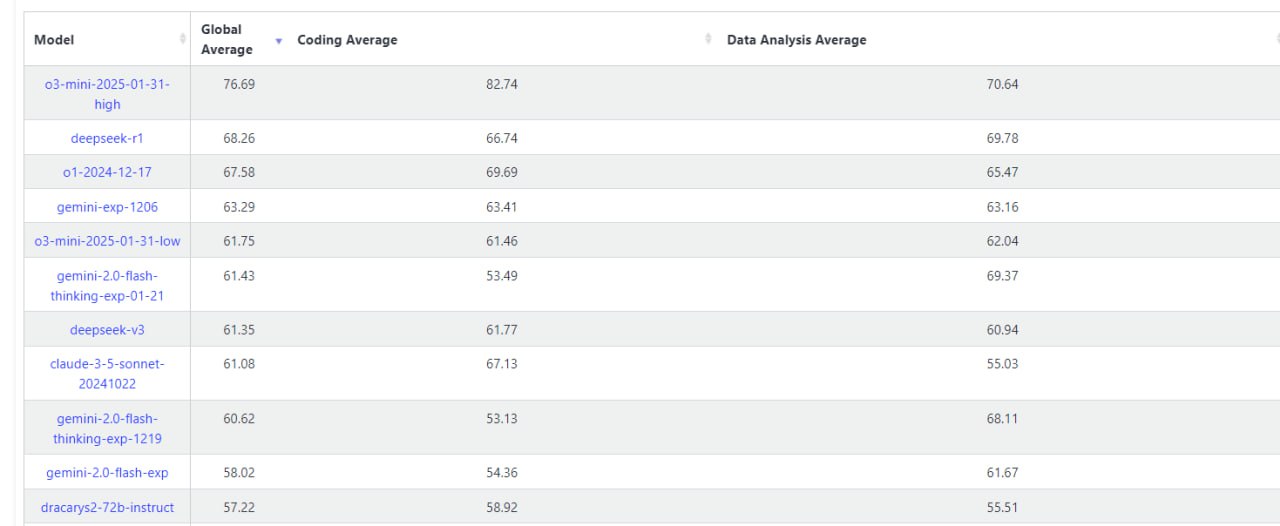Select data analysis value 63.16
Viewport: 1280px width, 526px height.
[1002, 207]
